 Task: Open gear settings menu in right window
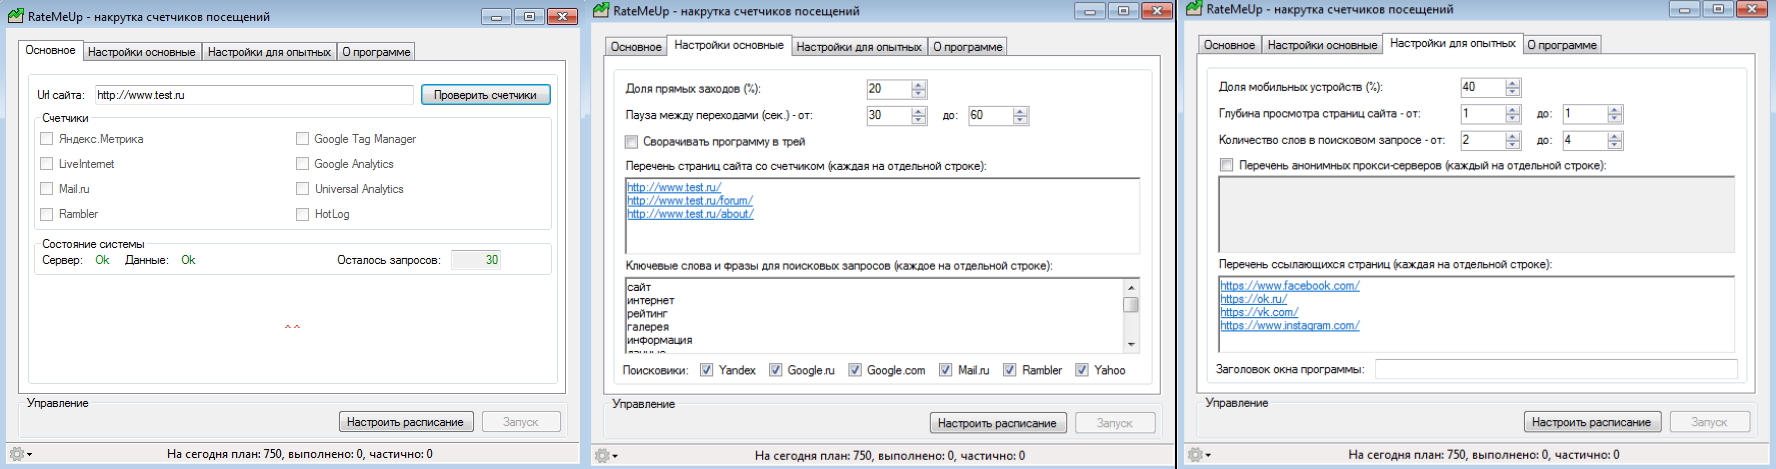tap(1198, 455)
